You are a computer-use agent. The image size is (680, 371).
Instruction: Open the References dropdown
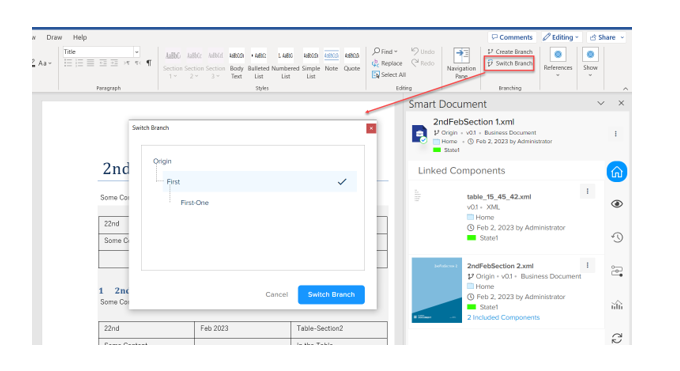(558, 62)
